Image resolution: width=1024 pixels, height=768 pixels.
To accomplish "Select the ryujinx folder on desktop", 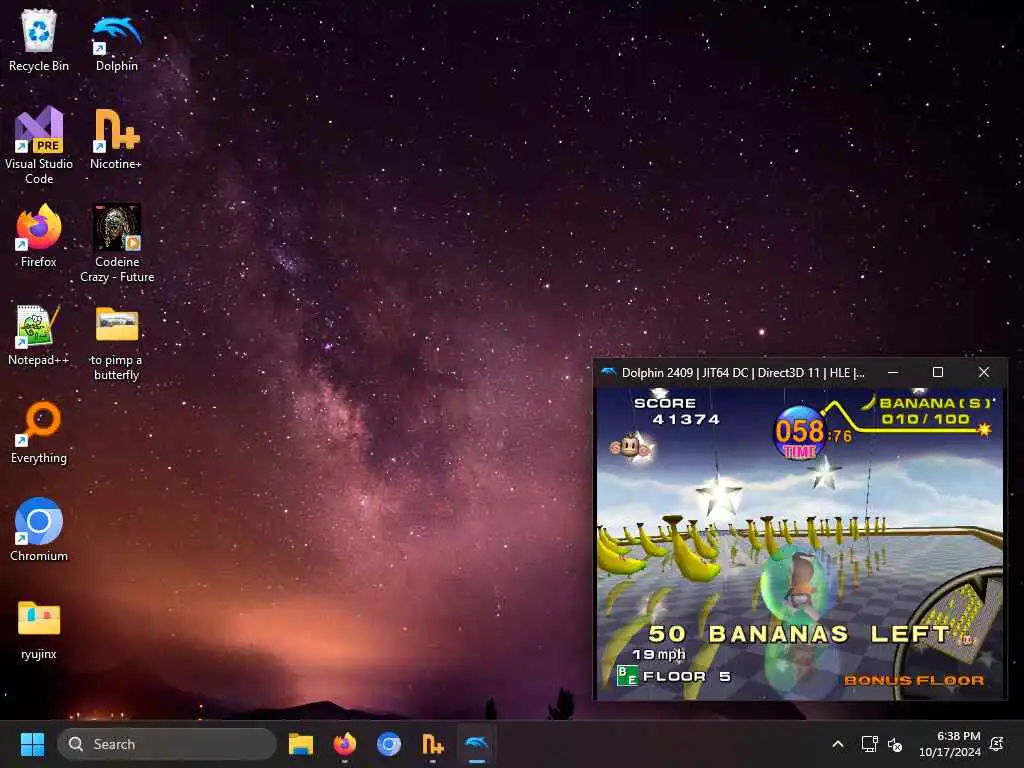I will pyautogui.click(x=39, y=629).
